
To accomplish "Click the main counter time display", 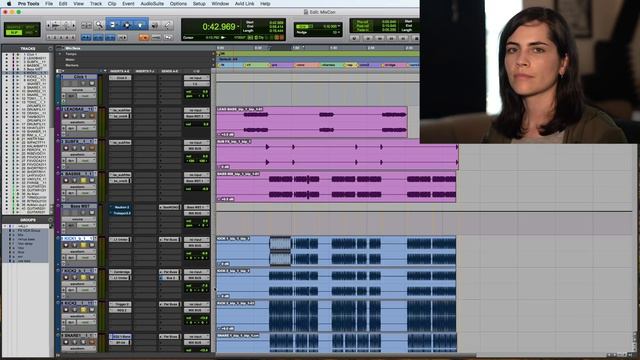I will click(219, 27).
